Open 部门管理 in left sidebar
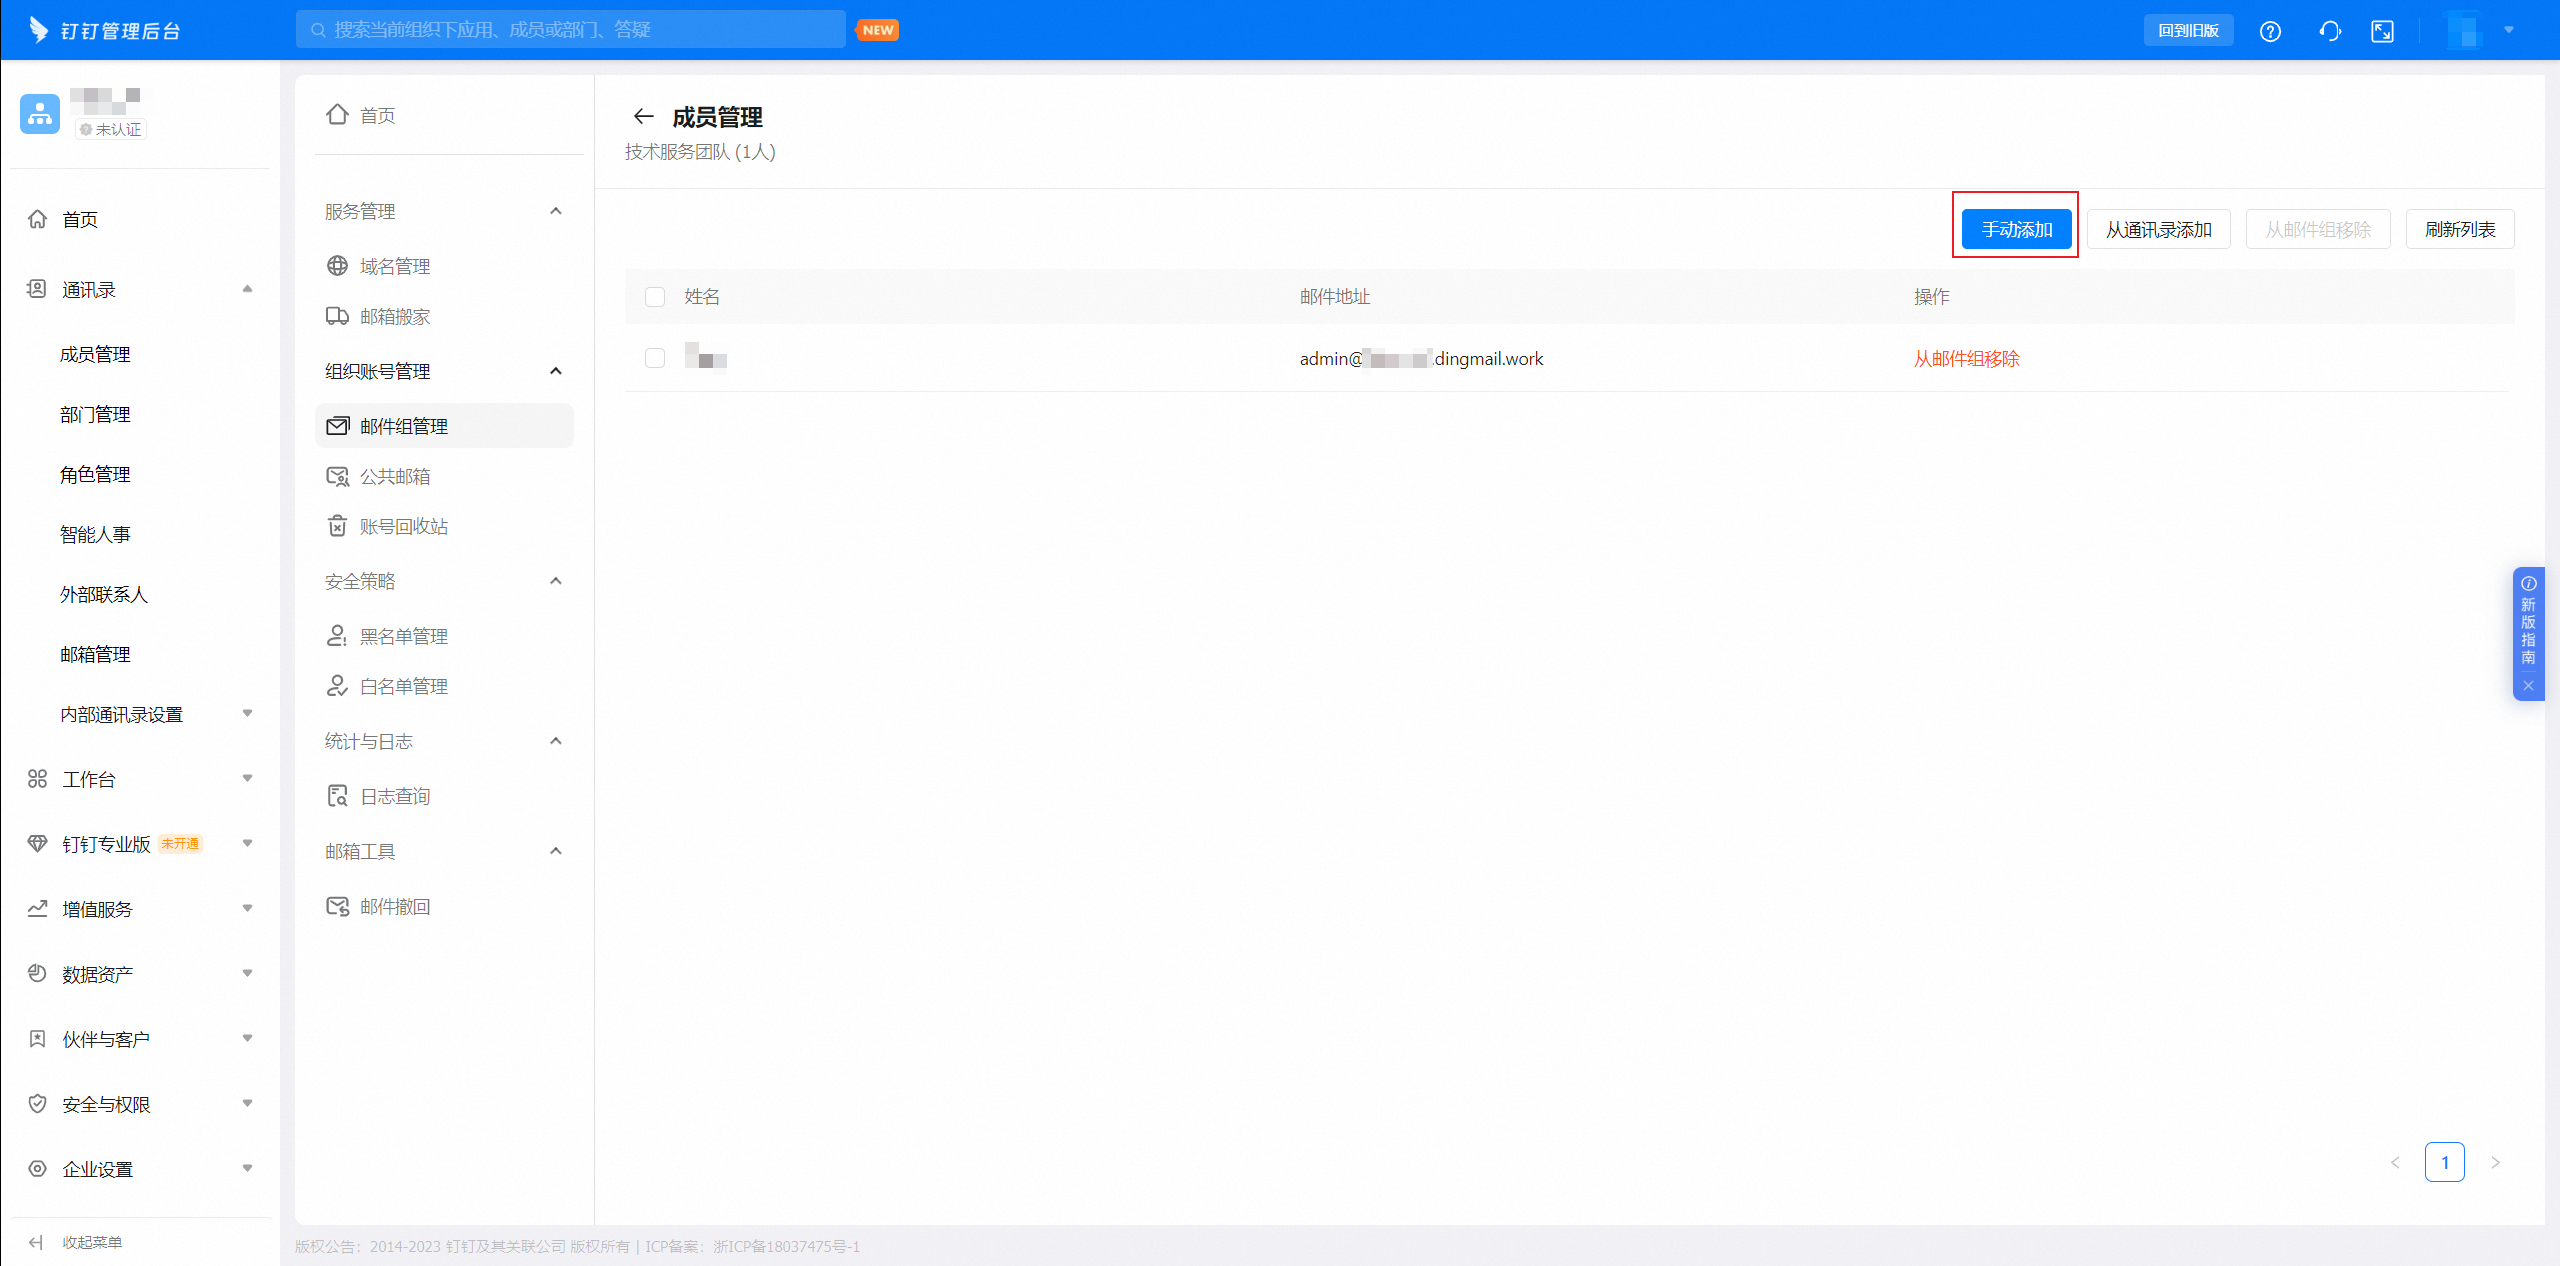 coord(95,414)
